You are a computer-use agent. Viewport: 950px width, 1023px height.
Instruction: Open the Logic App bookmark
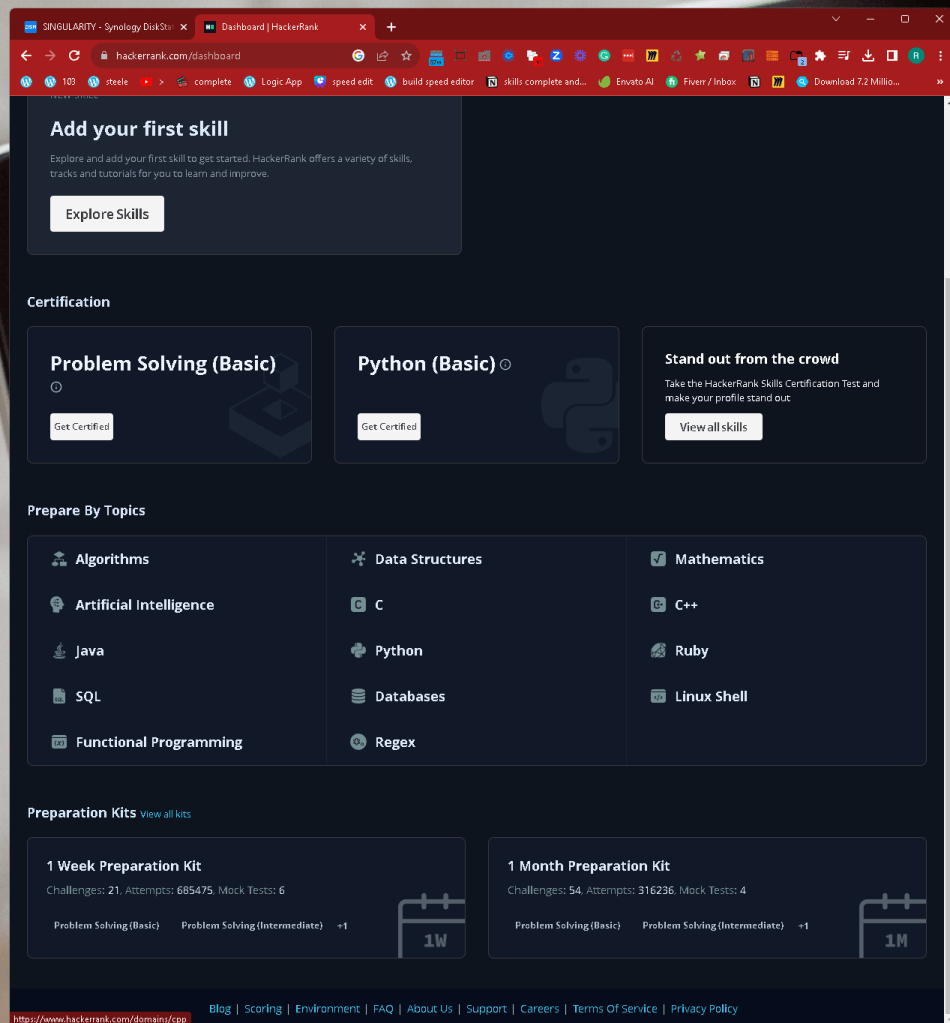[273, 82]
